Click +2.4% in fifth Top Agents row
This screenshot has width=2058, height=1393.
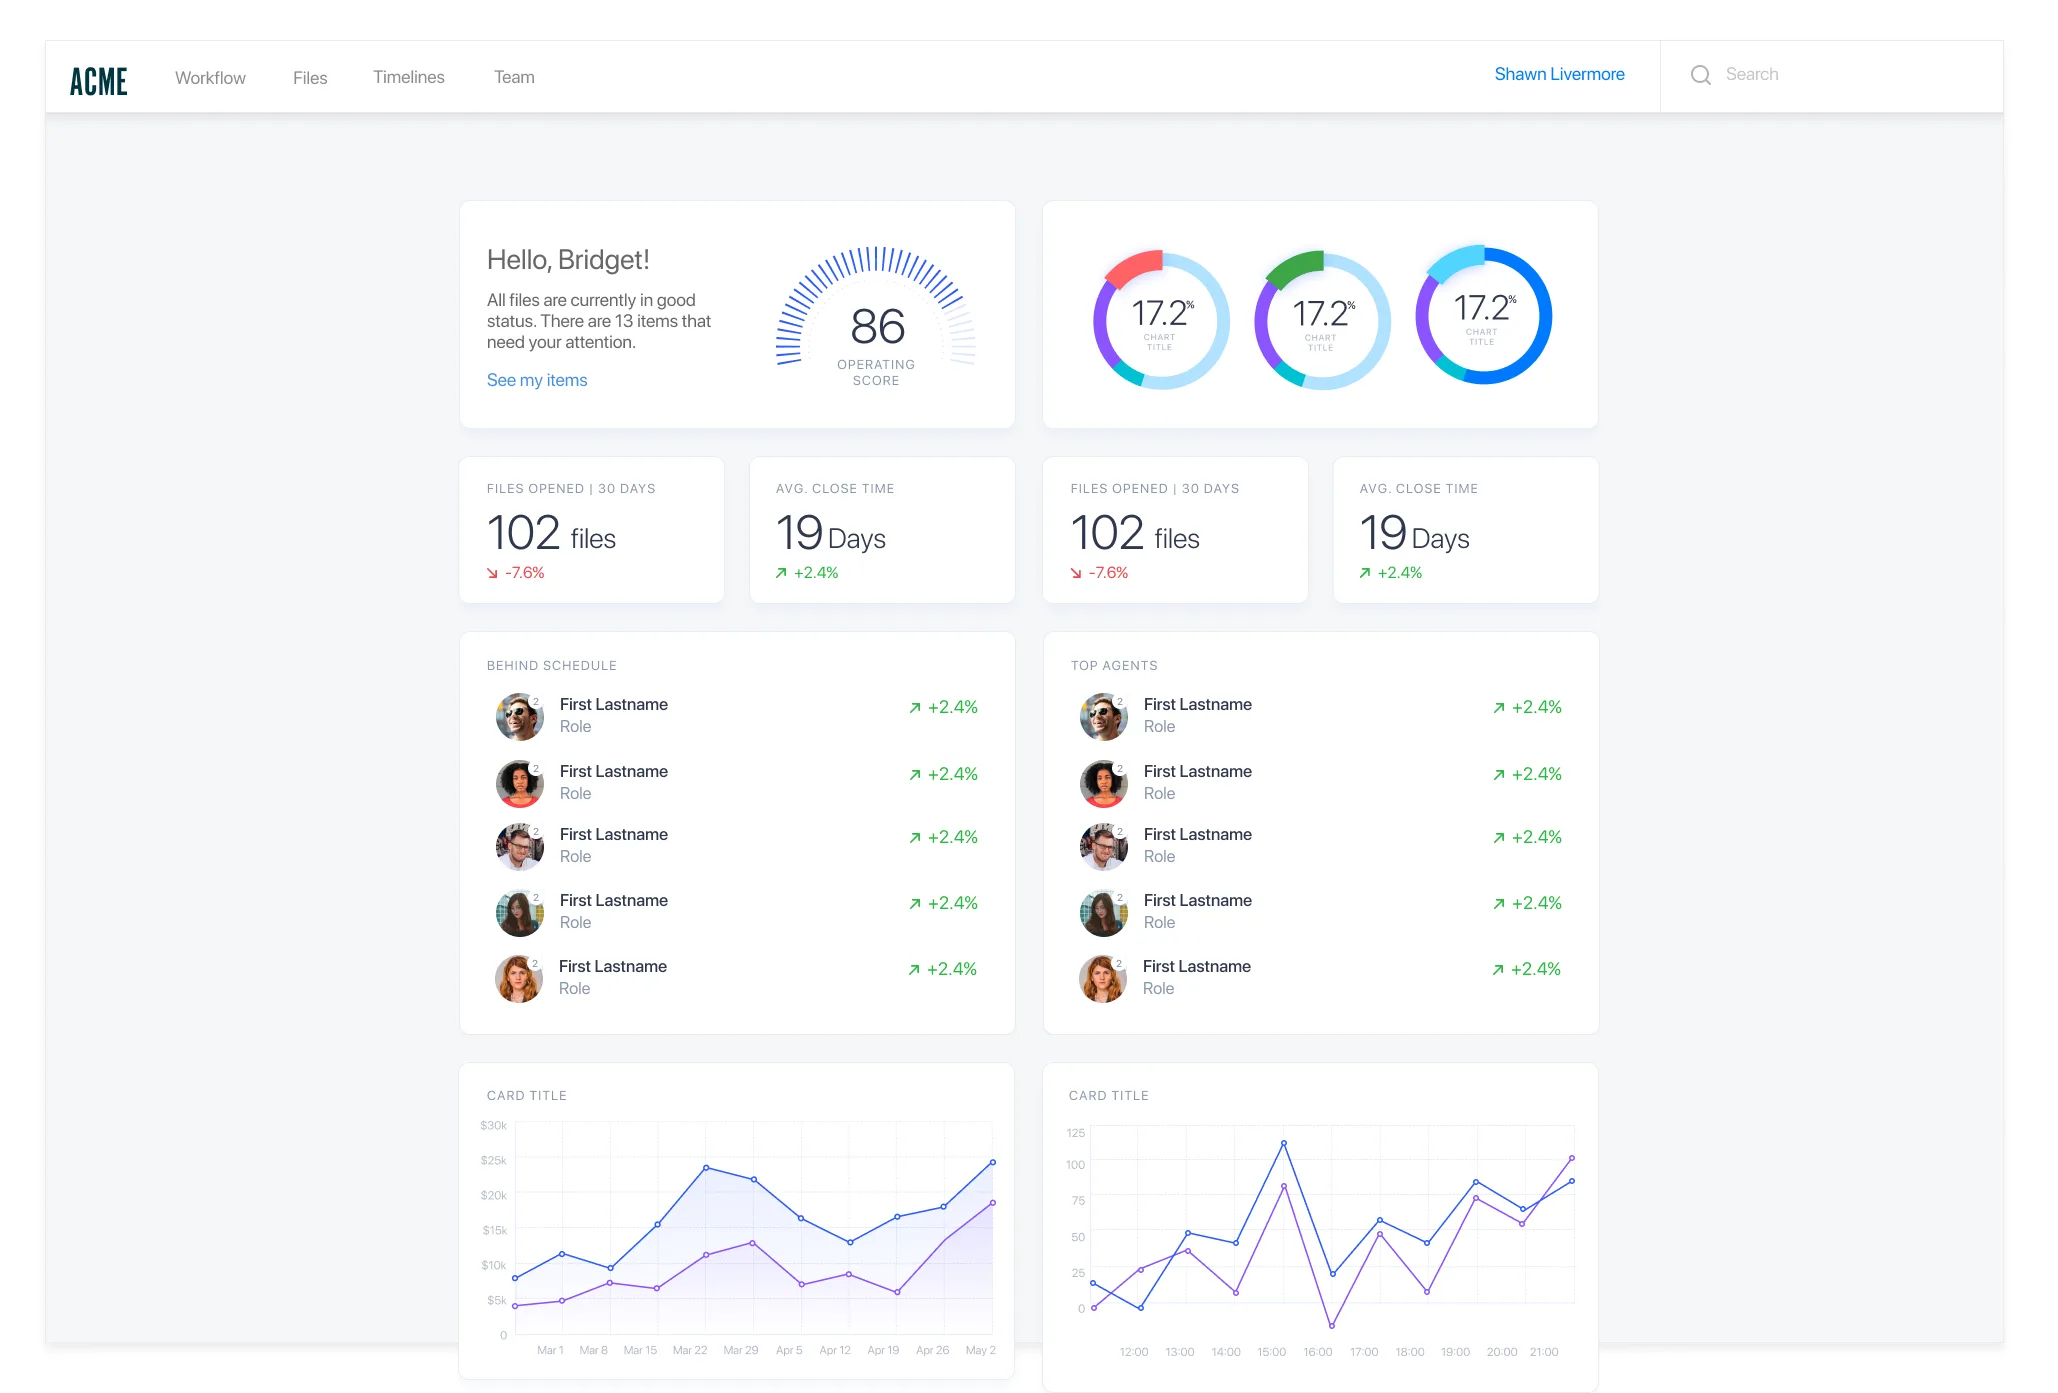pos(1536,969)
